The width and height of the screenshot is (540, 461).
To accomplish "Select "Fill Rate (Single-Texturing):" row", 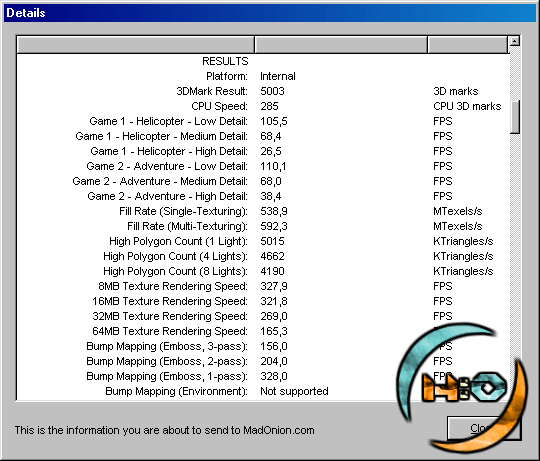I will [x=184, y=211].
